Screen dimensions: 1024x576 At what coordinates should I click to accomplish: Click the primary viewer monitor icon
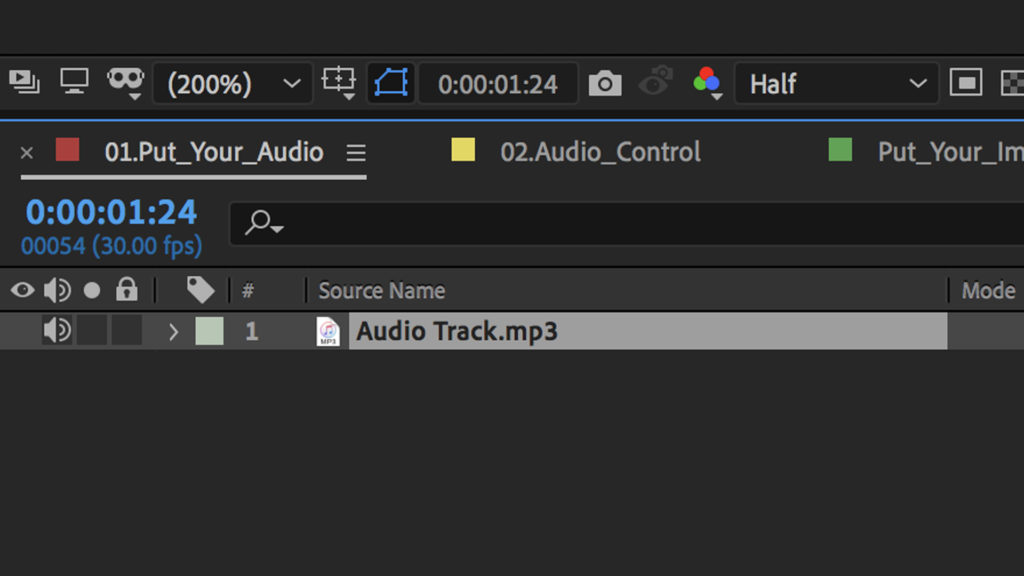(74, 82)
